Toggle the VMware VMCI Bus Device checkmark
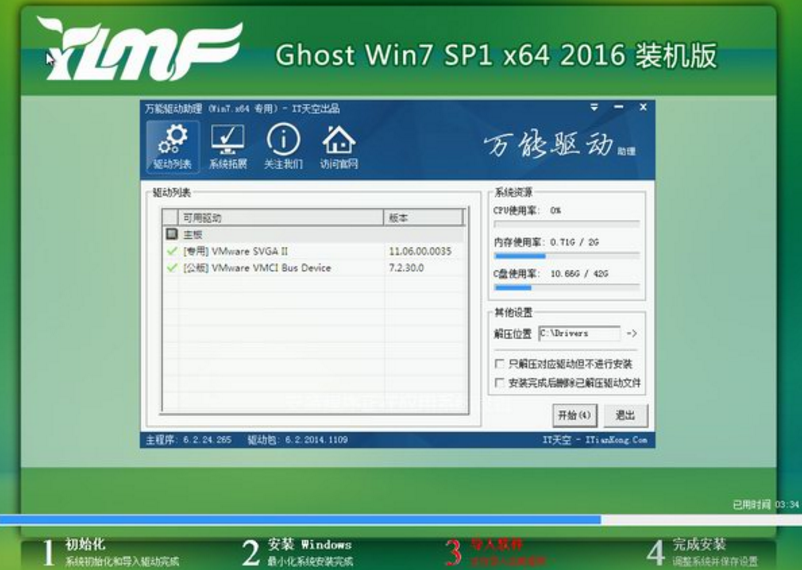The image size is (802, 570). point(172,268)
